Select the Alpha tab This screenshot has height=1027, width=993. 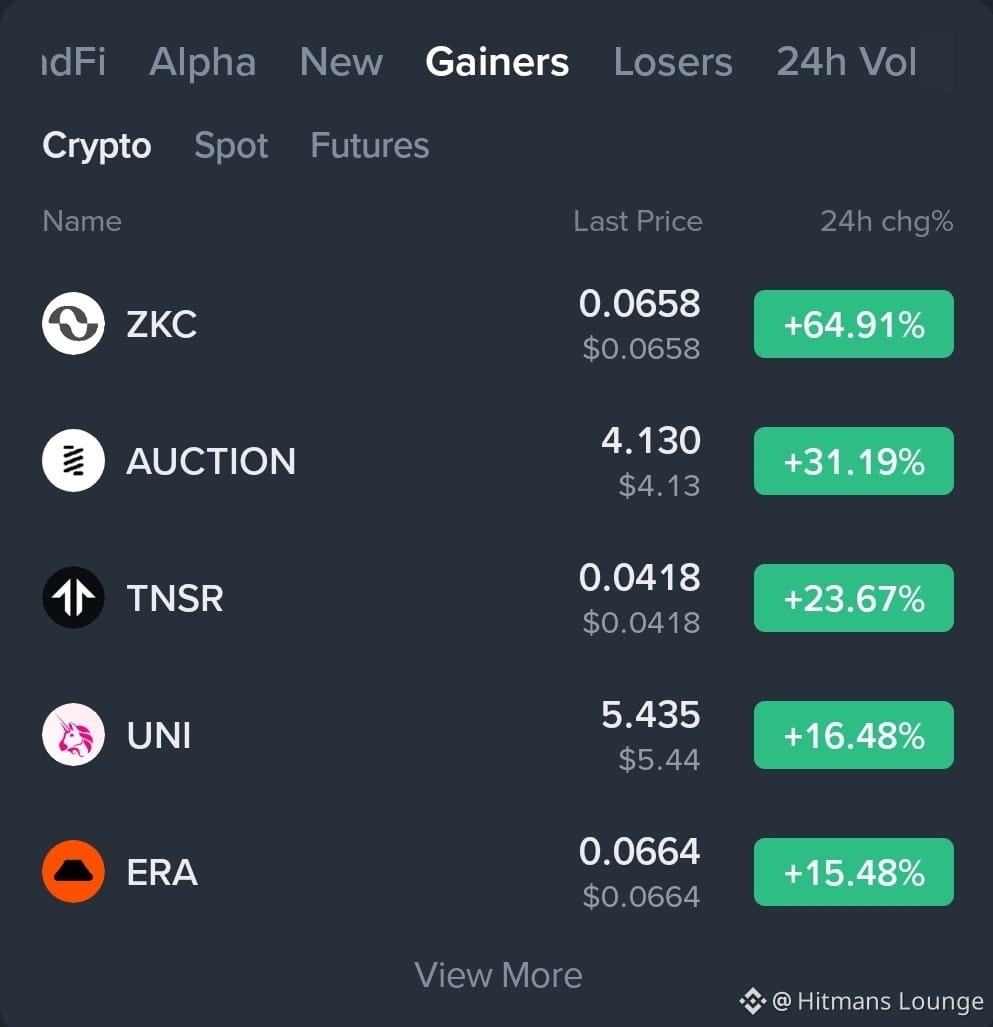202,62
